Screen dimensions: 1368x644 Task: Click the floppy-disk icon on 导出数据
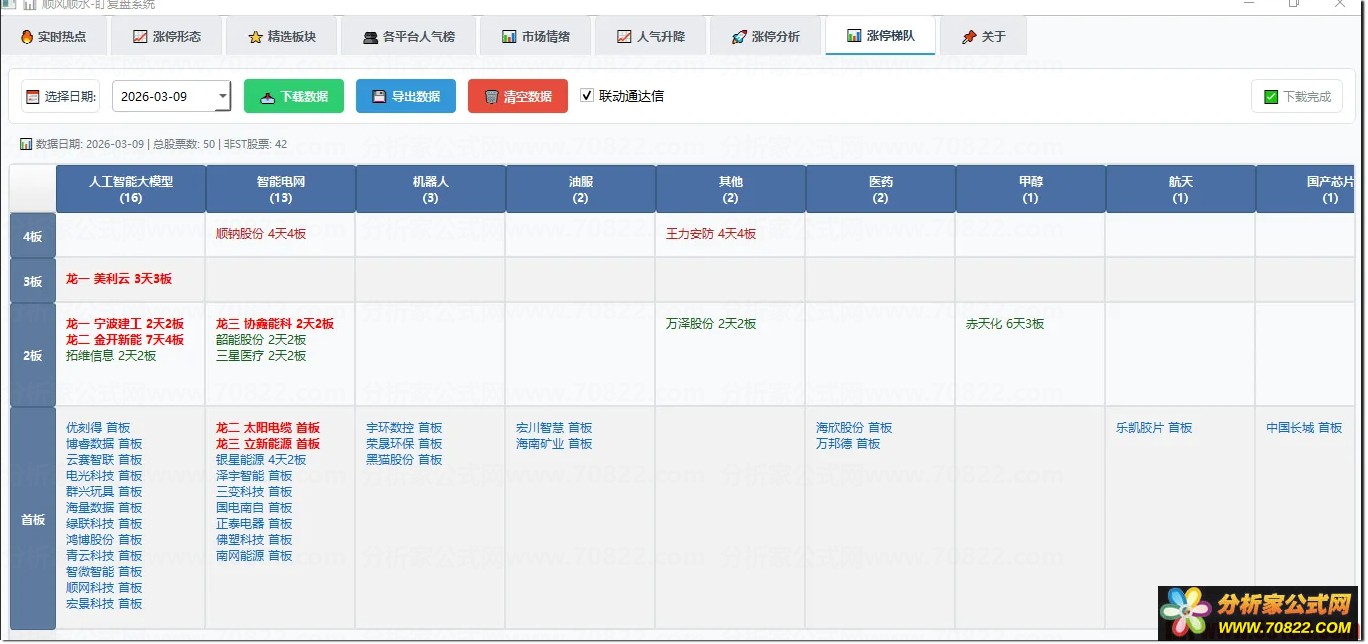pos(379,97)
